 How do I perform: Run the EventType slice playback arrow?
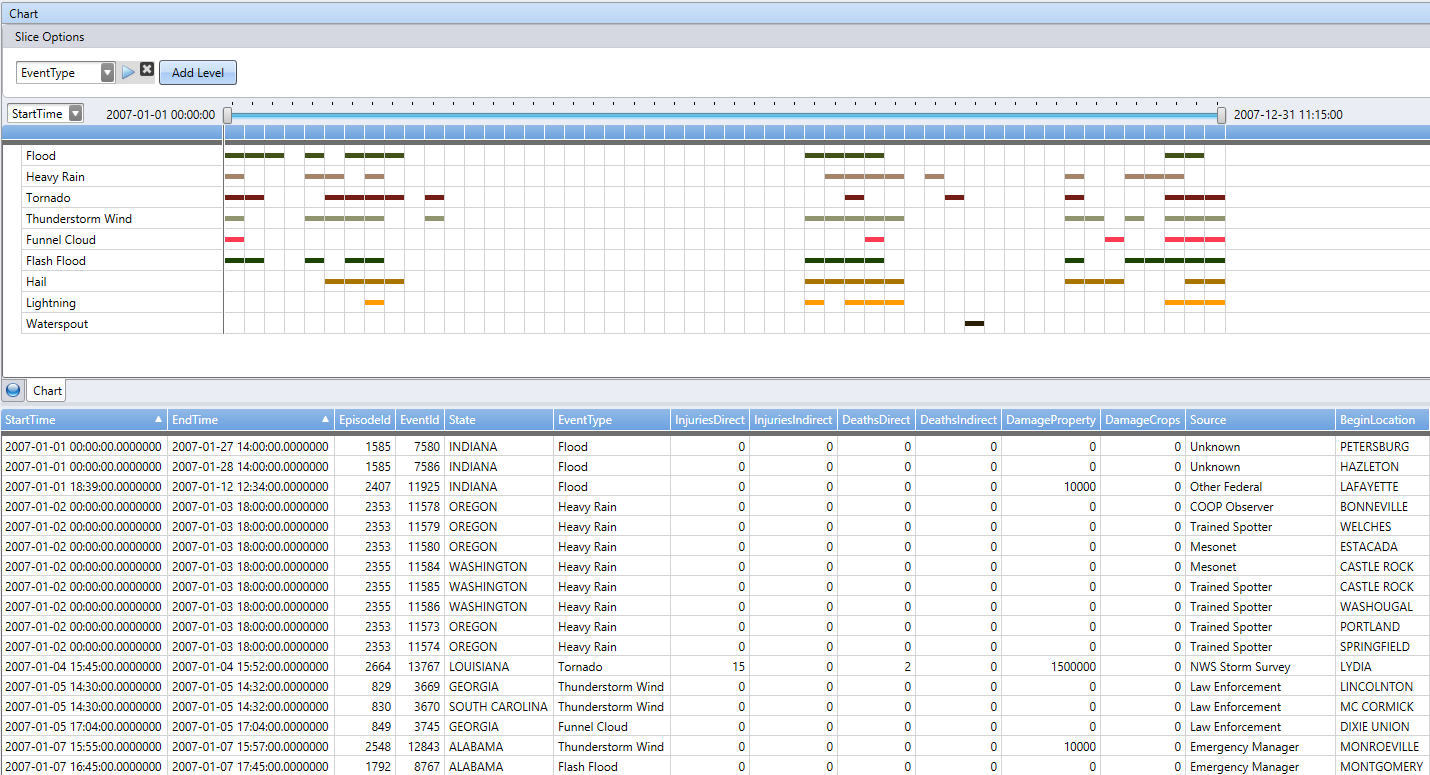(x=128, y=72)
